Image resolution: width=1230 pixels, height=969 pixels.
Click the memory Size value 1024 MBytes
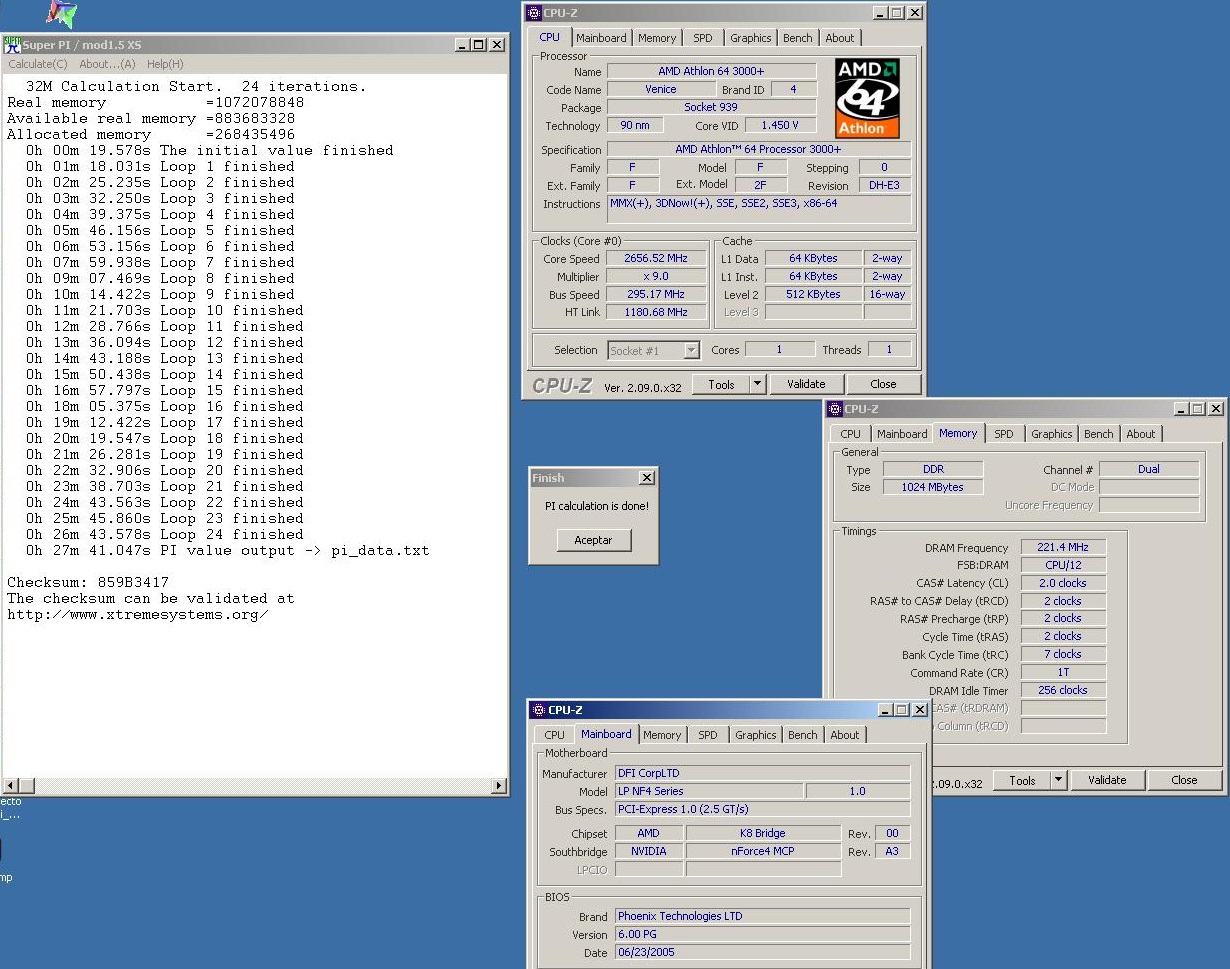(933, 487)
